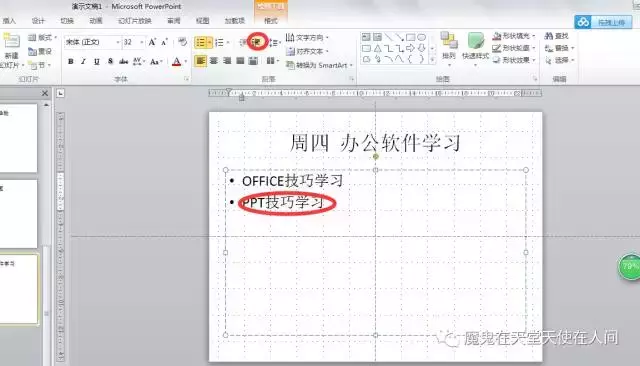Toggle Center alignment
This screenshot has width=640, height=366.
214,61
